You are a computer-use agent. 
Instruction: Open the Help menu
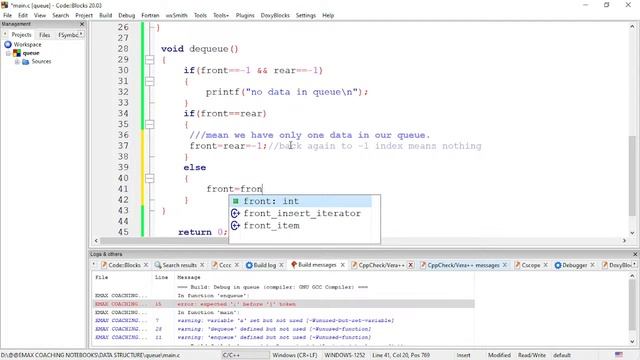click(328, 15)
